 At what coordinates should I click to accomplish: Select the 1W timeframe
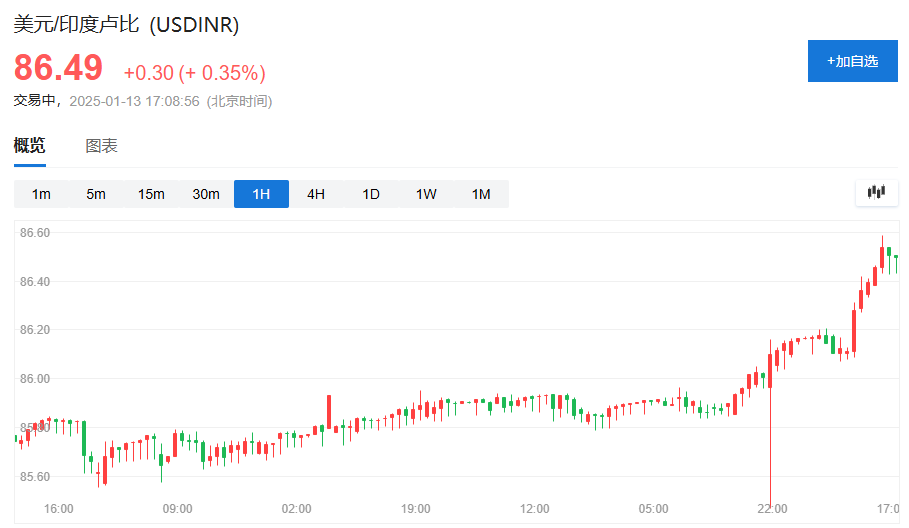click(426, 194)
